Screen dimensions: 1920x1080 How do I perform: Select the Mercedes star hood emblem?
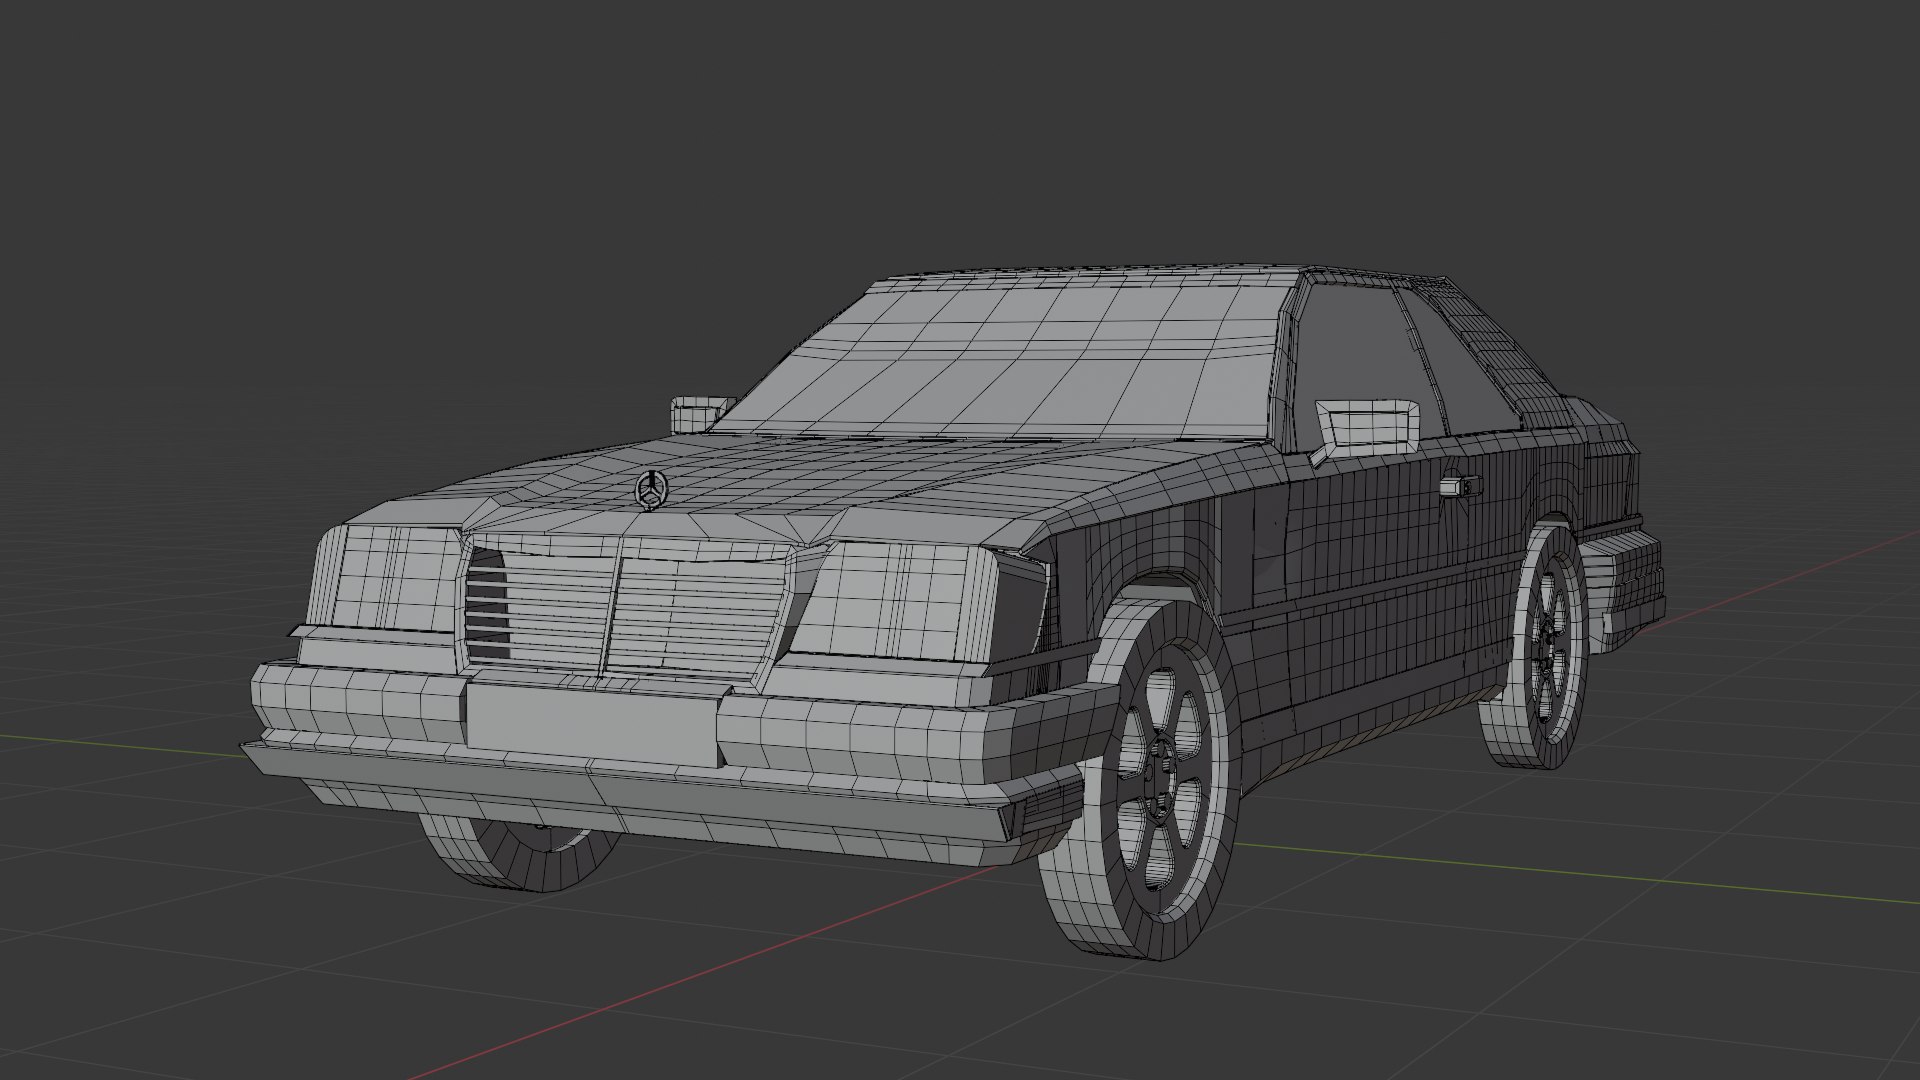coord(651,490)
